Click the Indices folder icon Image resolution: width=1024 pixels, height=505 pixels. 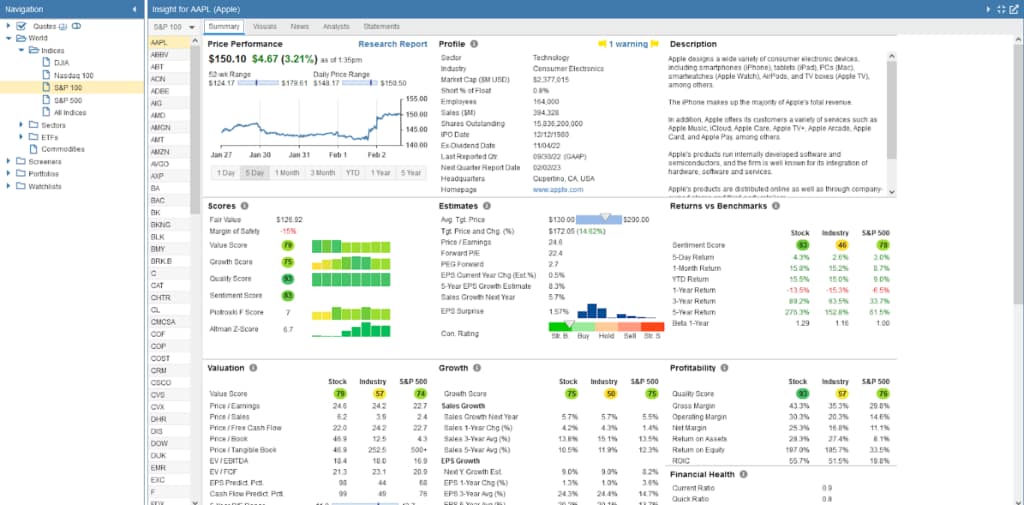point(34,50)
